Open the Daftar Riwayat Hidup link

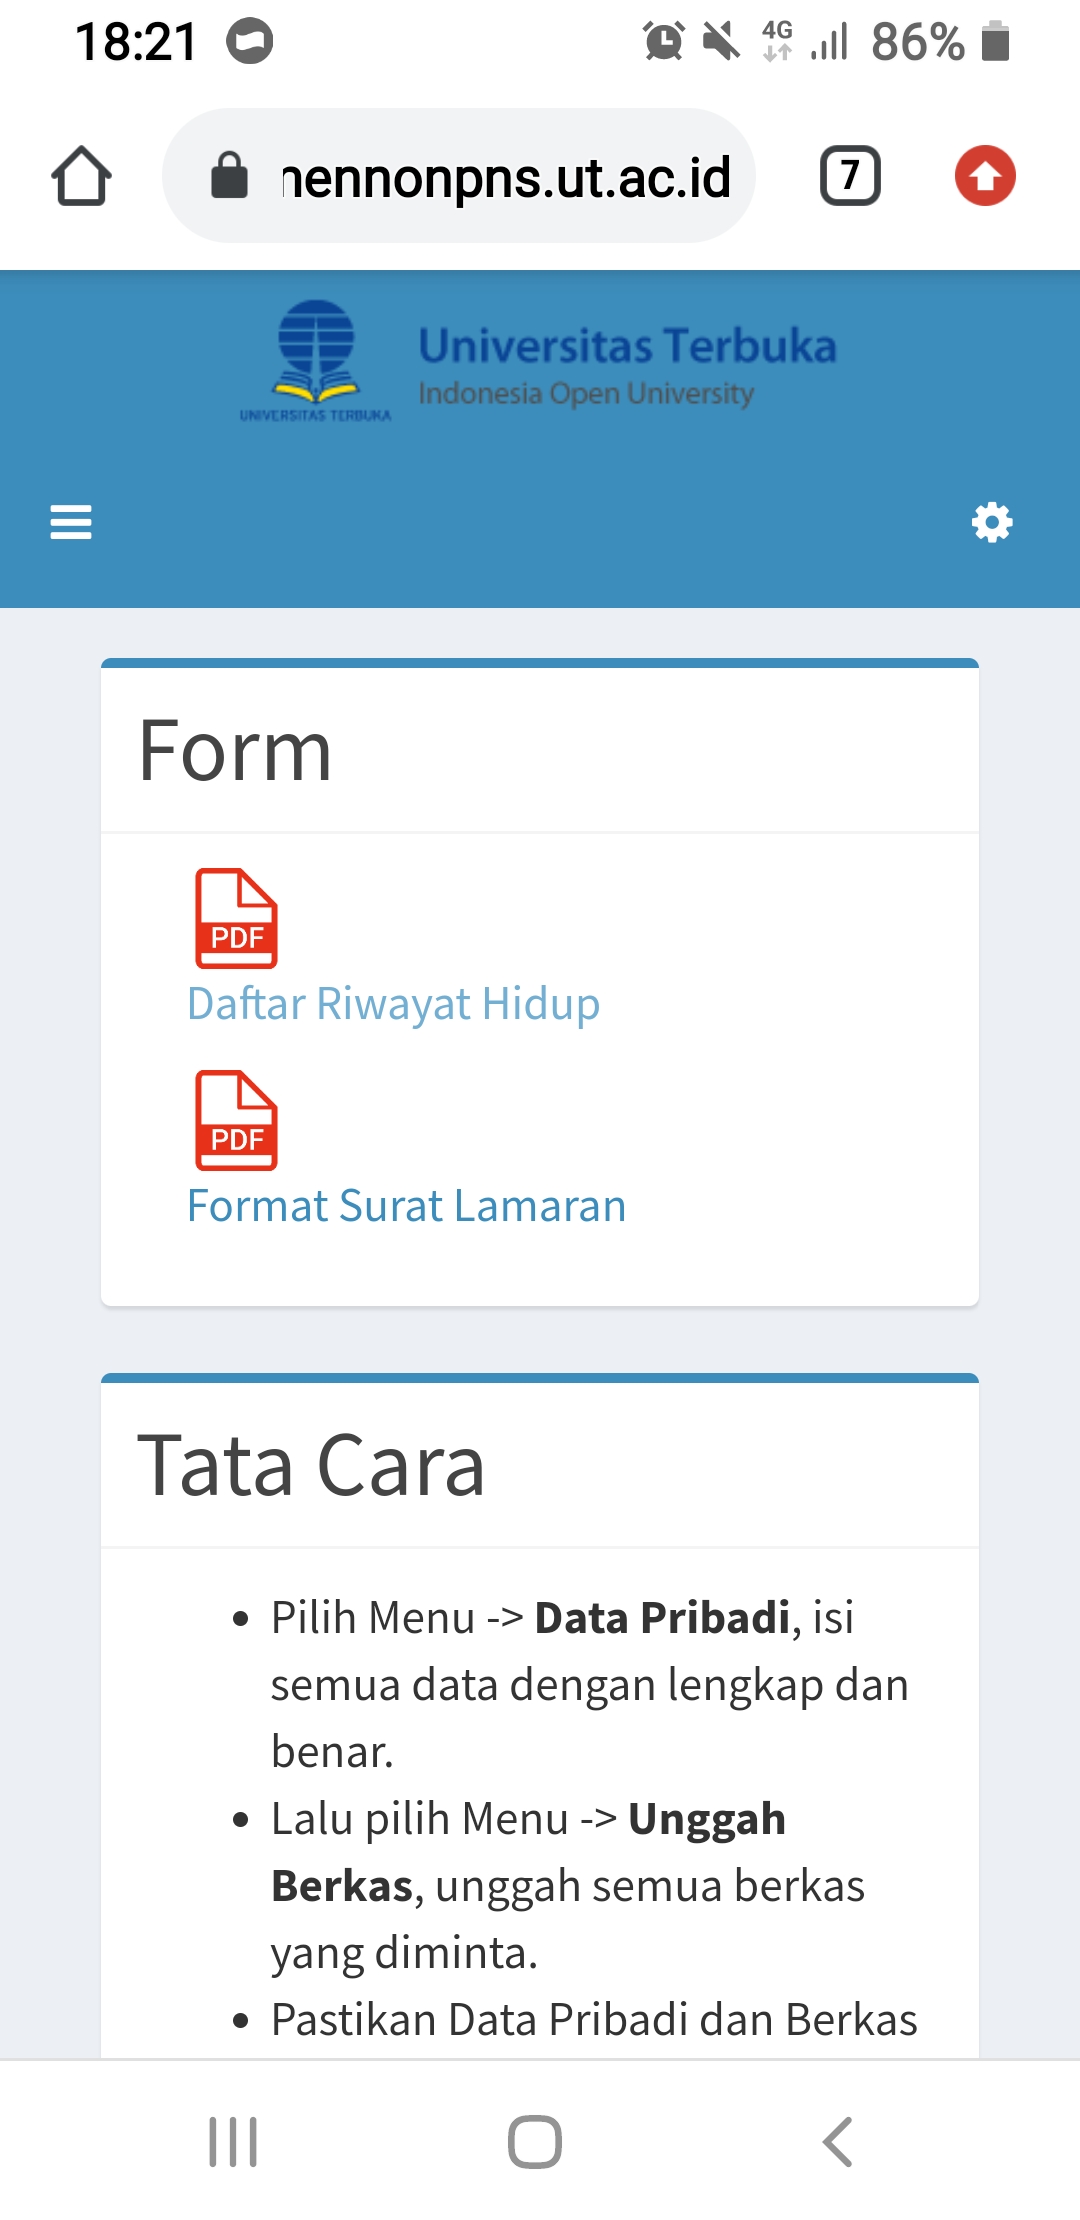click(x=393, y=1004)
